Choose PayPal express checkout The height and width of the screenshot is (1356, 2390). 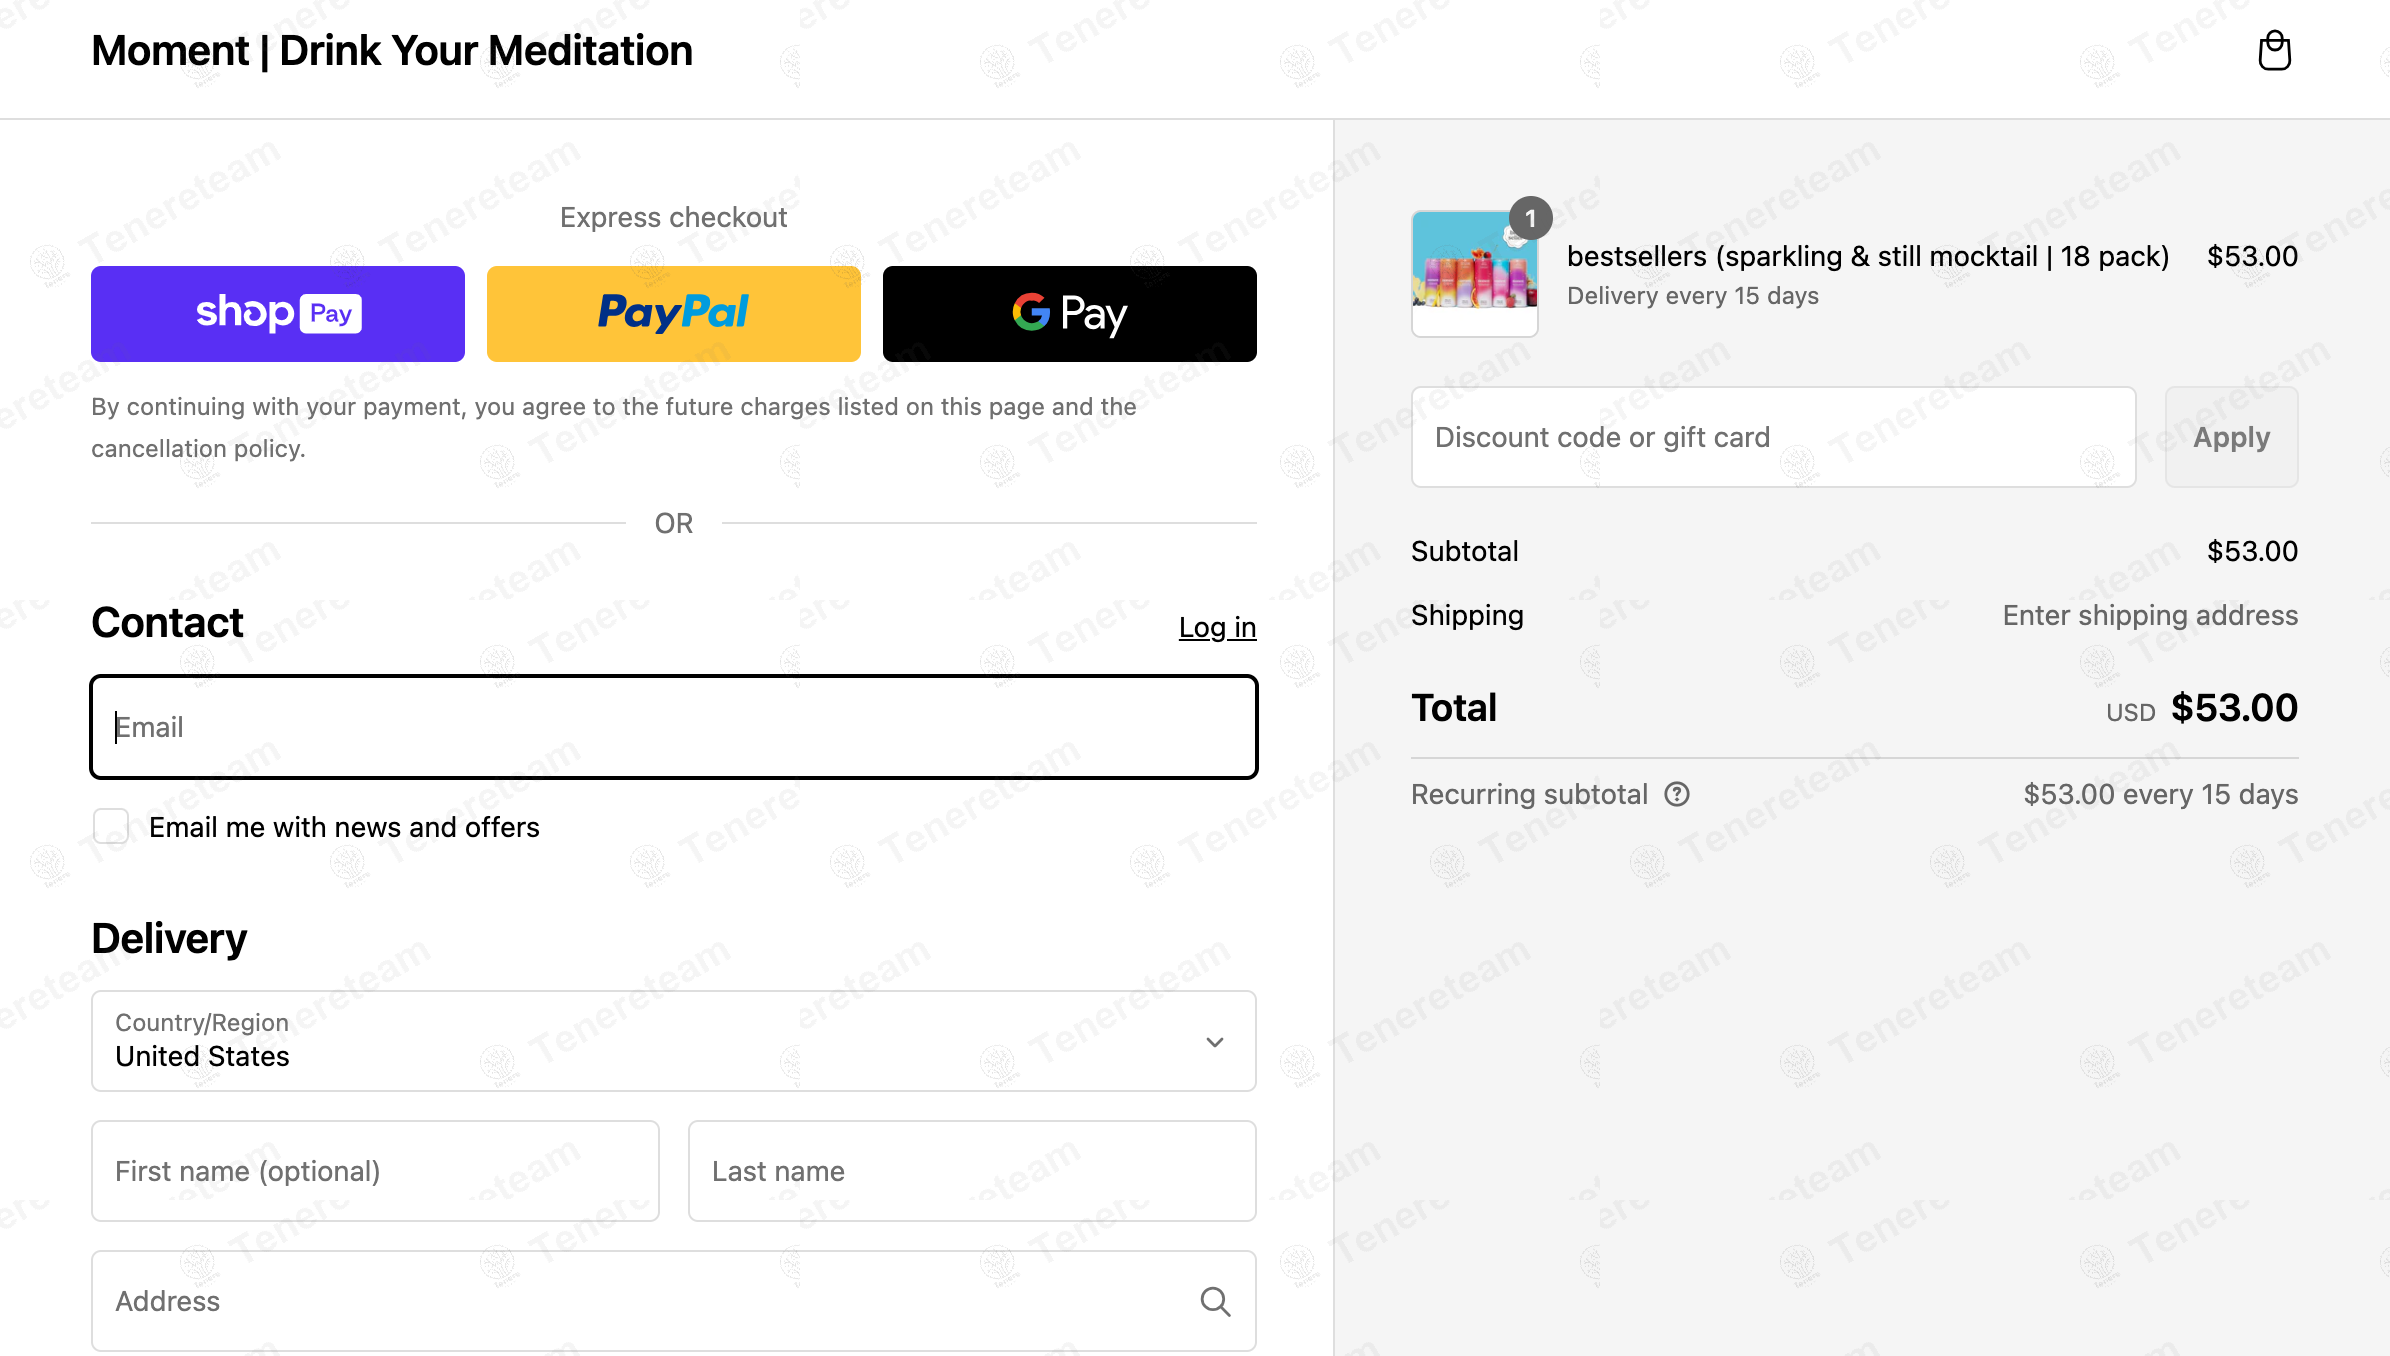pos(674,314)
